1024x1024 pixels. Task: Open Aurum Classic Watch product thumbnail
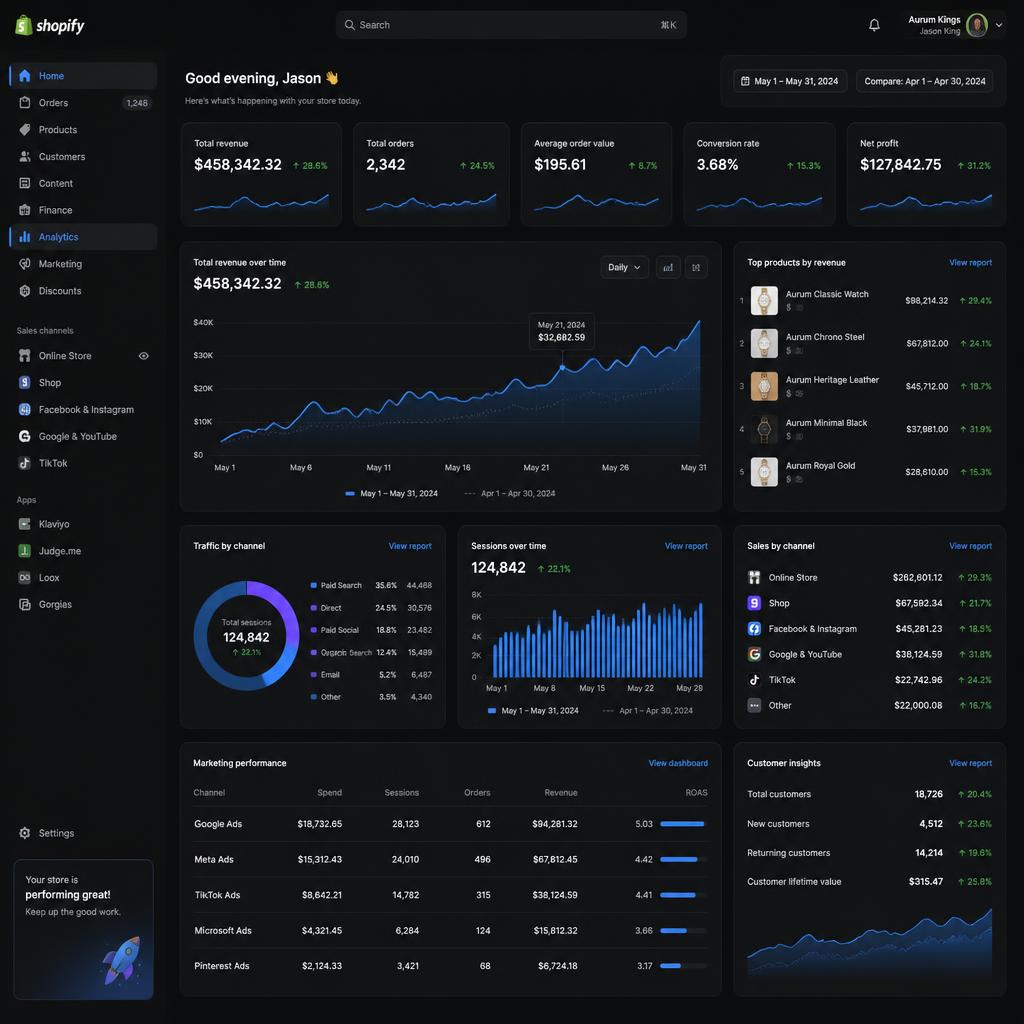[x=764, y=300]
